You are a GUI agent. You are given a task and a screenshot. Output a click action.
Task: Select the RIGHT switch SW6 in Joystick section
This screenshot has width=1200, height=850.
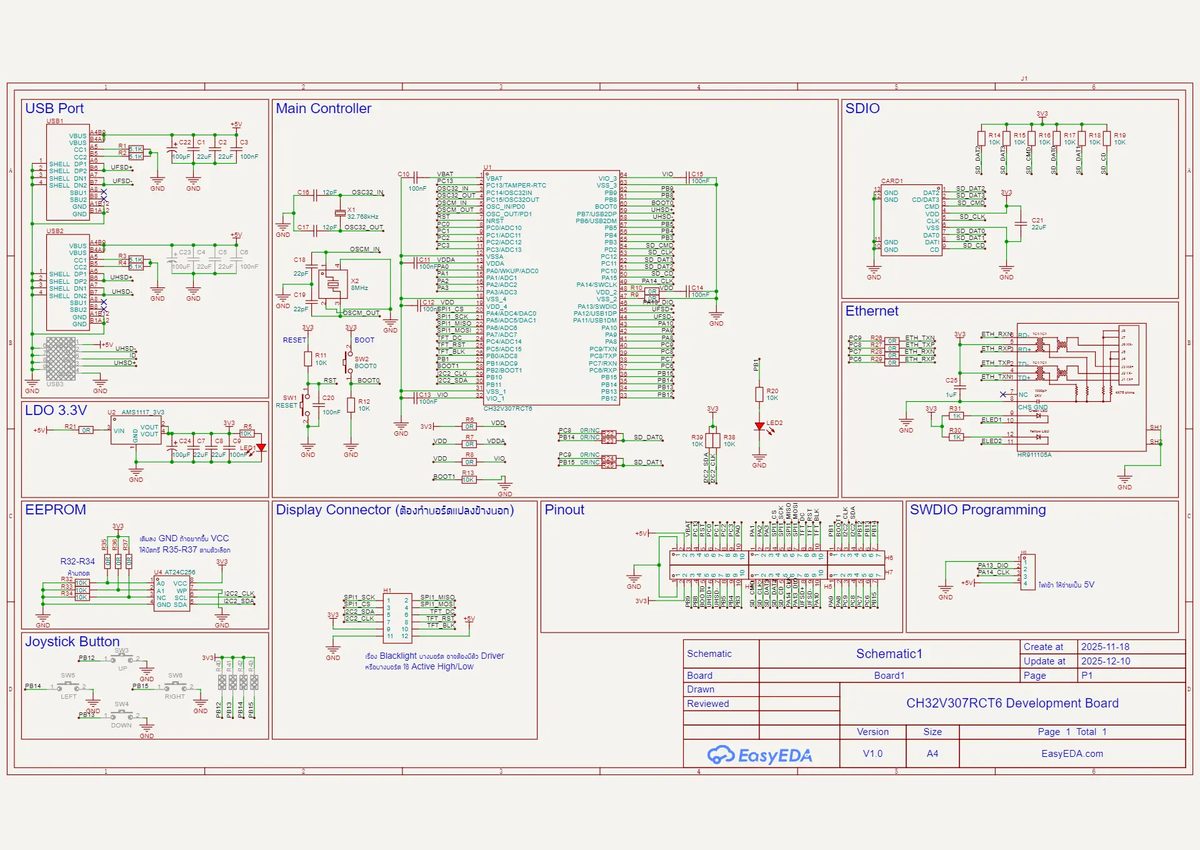point(176,686)
